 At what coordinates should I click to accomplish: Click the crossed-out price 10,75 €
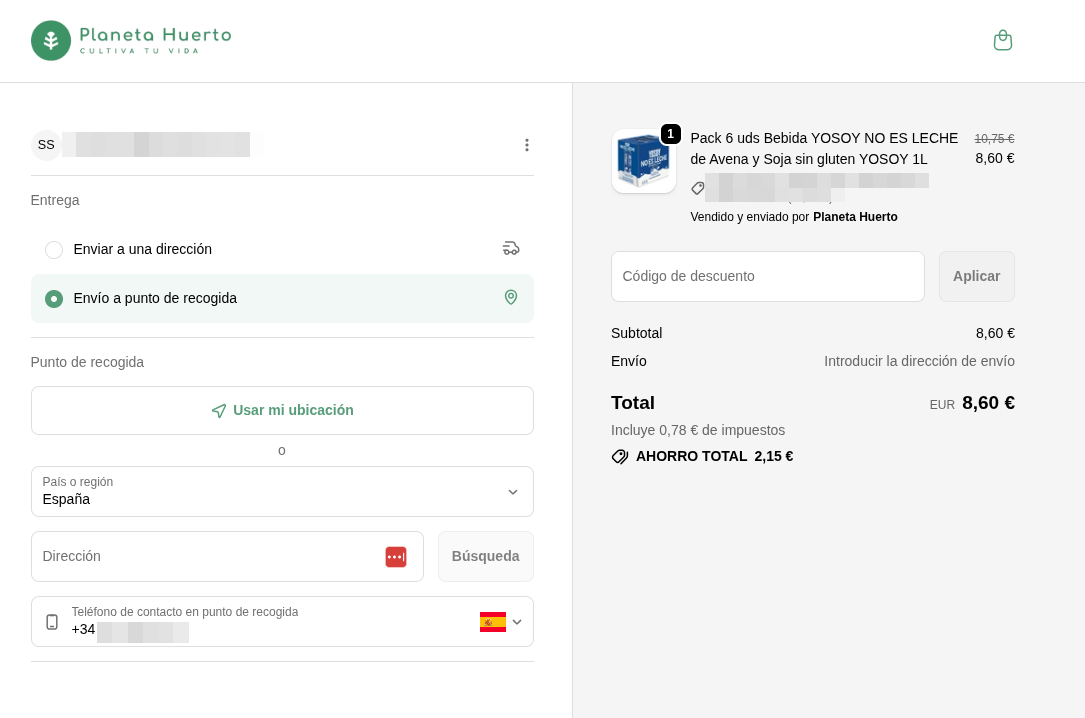[994, 138]
